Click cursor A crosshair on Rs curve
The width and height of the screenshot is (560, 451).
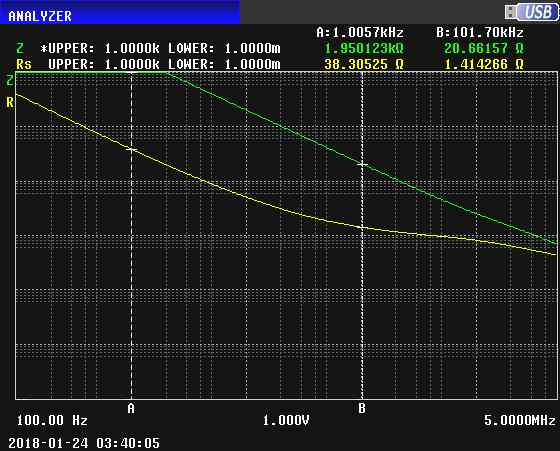point(131,149)
